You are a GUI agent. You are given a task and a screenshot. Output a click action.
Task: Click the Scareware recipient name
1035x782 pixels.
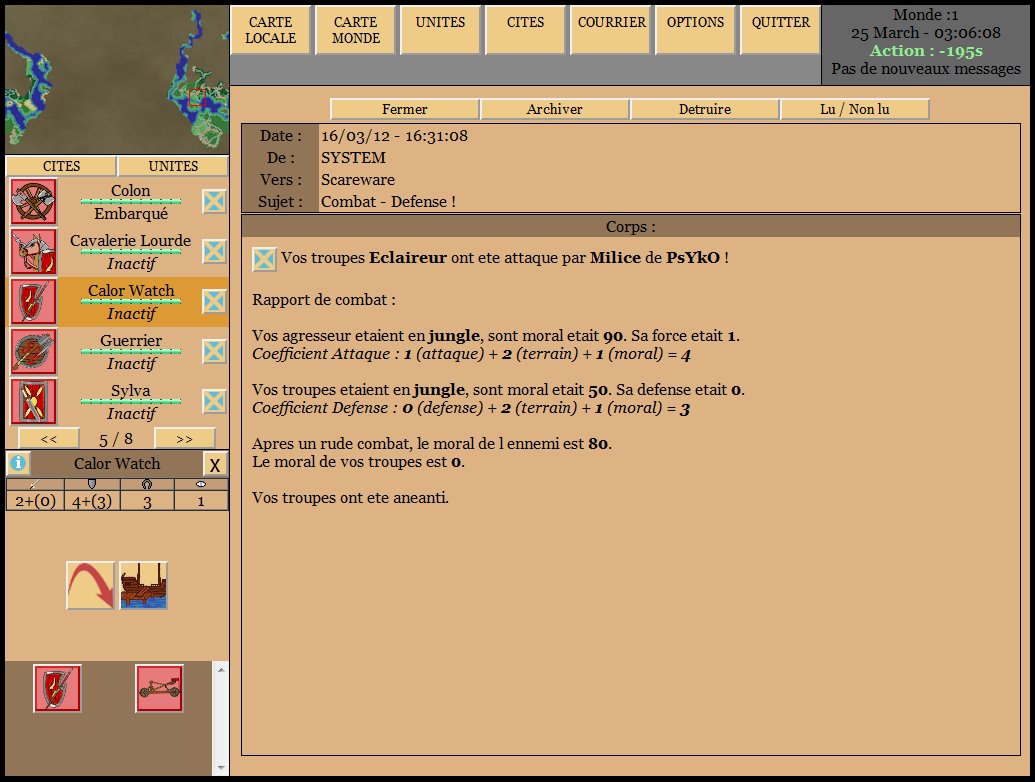358,179
